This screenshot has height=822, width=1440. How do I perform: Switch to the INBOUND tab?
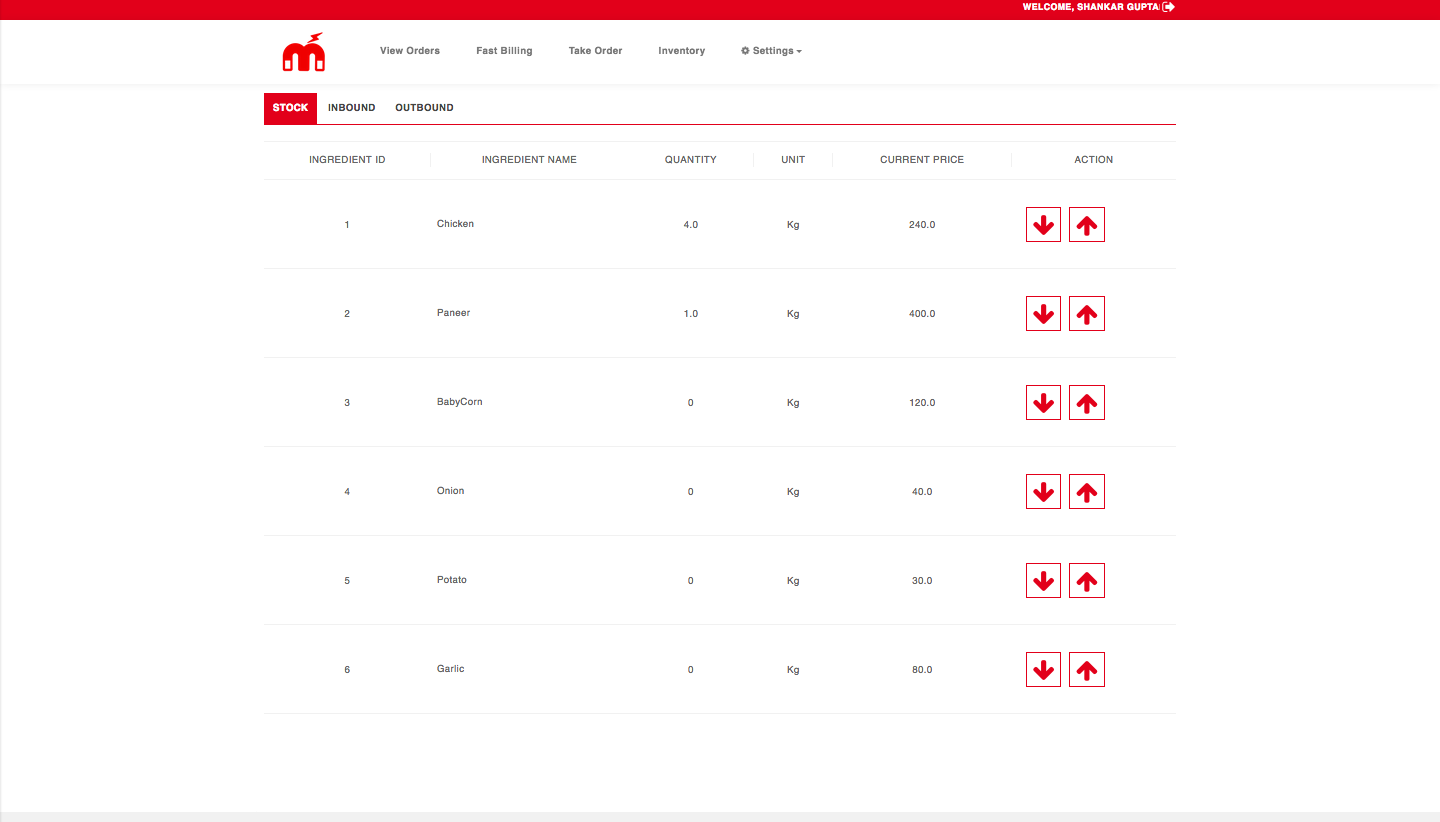352,108
